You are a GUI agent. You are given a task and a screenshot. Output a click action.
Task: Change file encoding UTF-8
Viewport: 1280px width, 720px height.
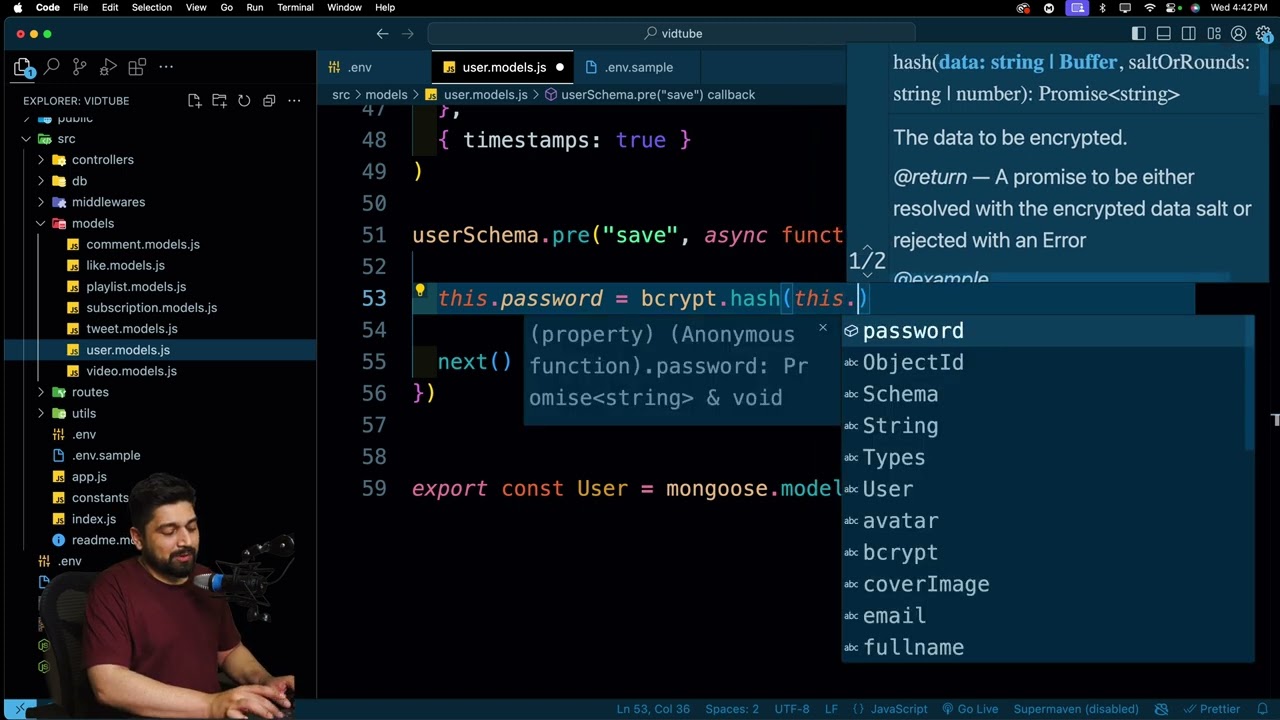[792, 709]
